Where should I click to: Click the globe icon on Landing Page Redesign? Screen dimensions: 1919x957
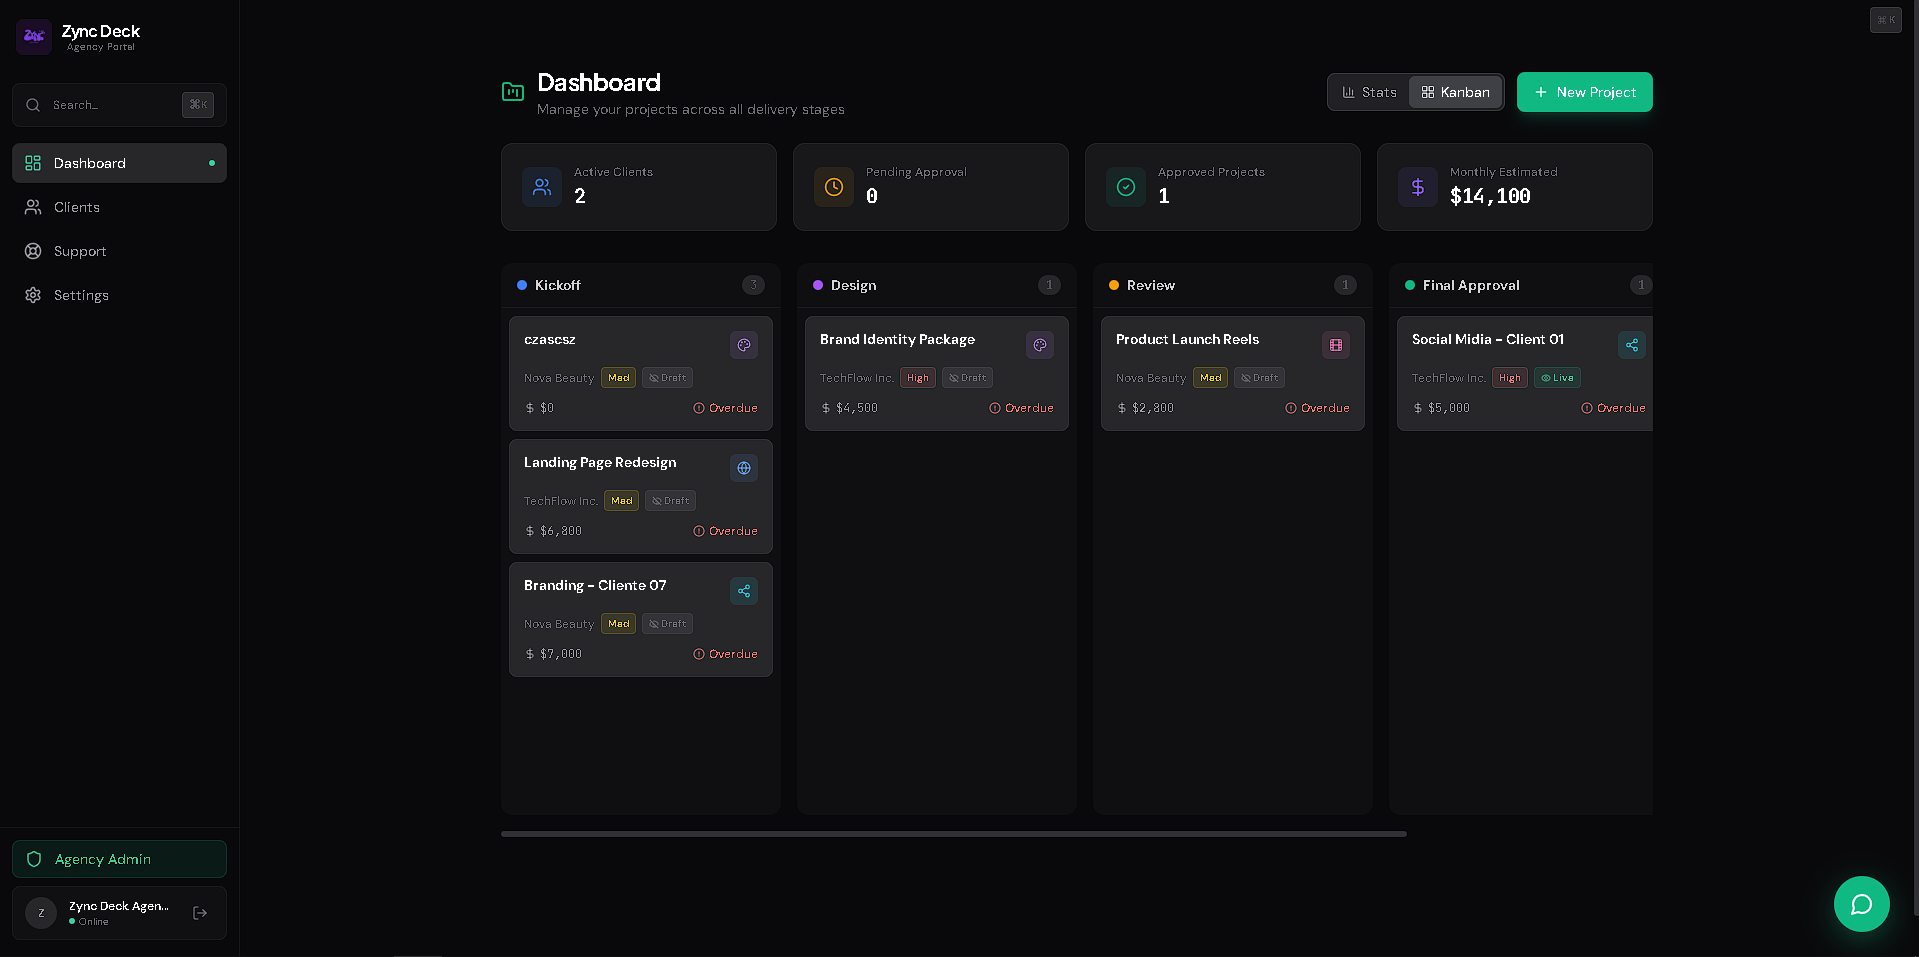click(x=744, y=468)
